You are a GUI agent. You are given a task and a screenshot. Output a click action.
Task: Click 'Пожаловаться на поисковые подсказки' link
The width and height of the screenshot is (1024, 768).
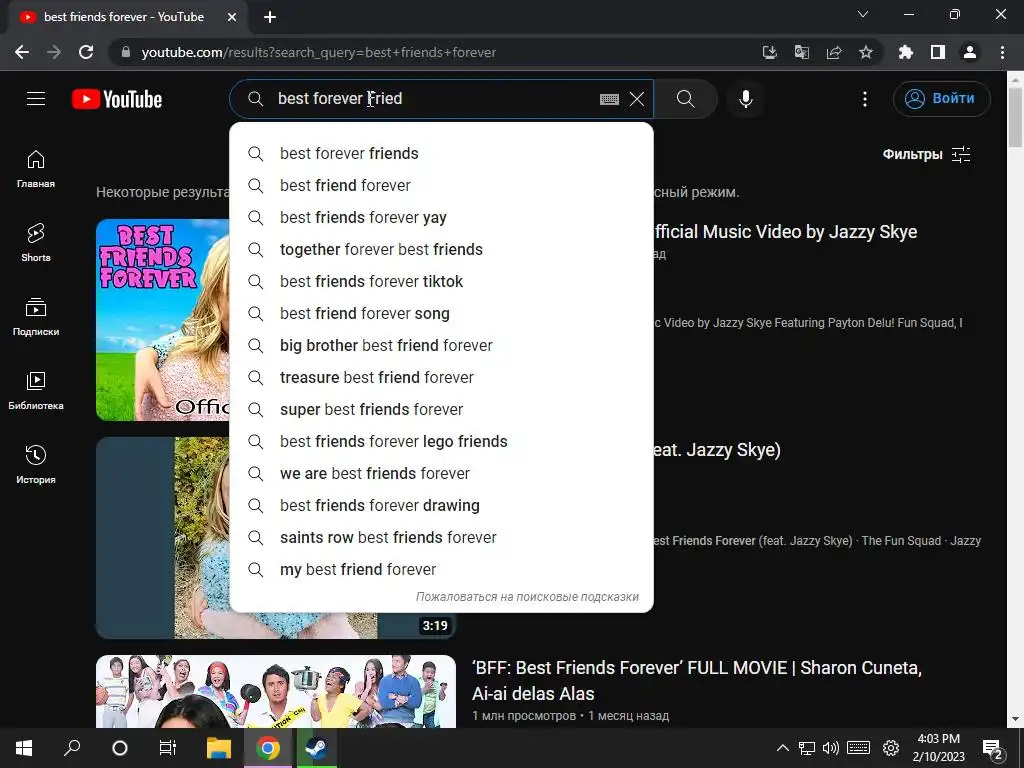[x=527, y=597]
